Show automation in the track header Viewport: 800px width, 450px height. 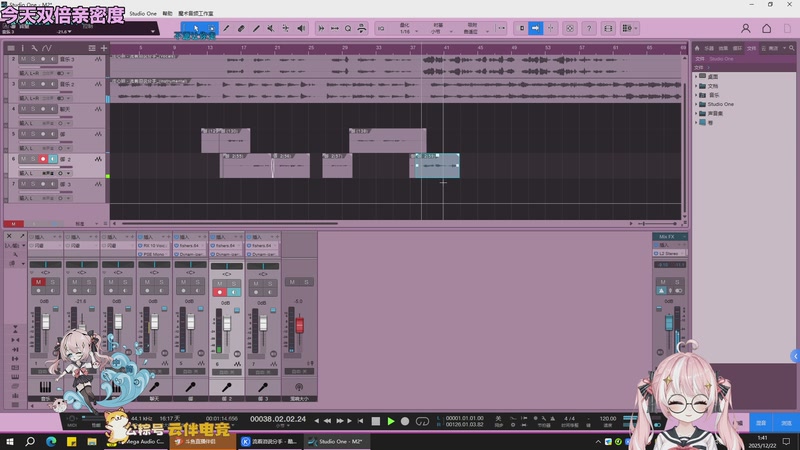click(47, 48)
